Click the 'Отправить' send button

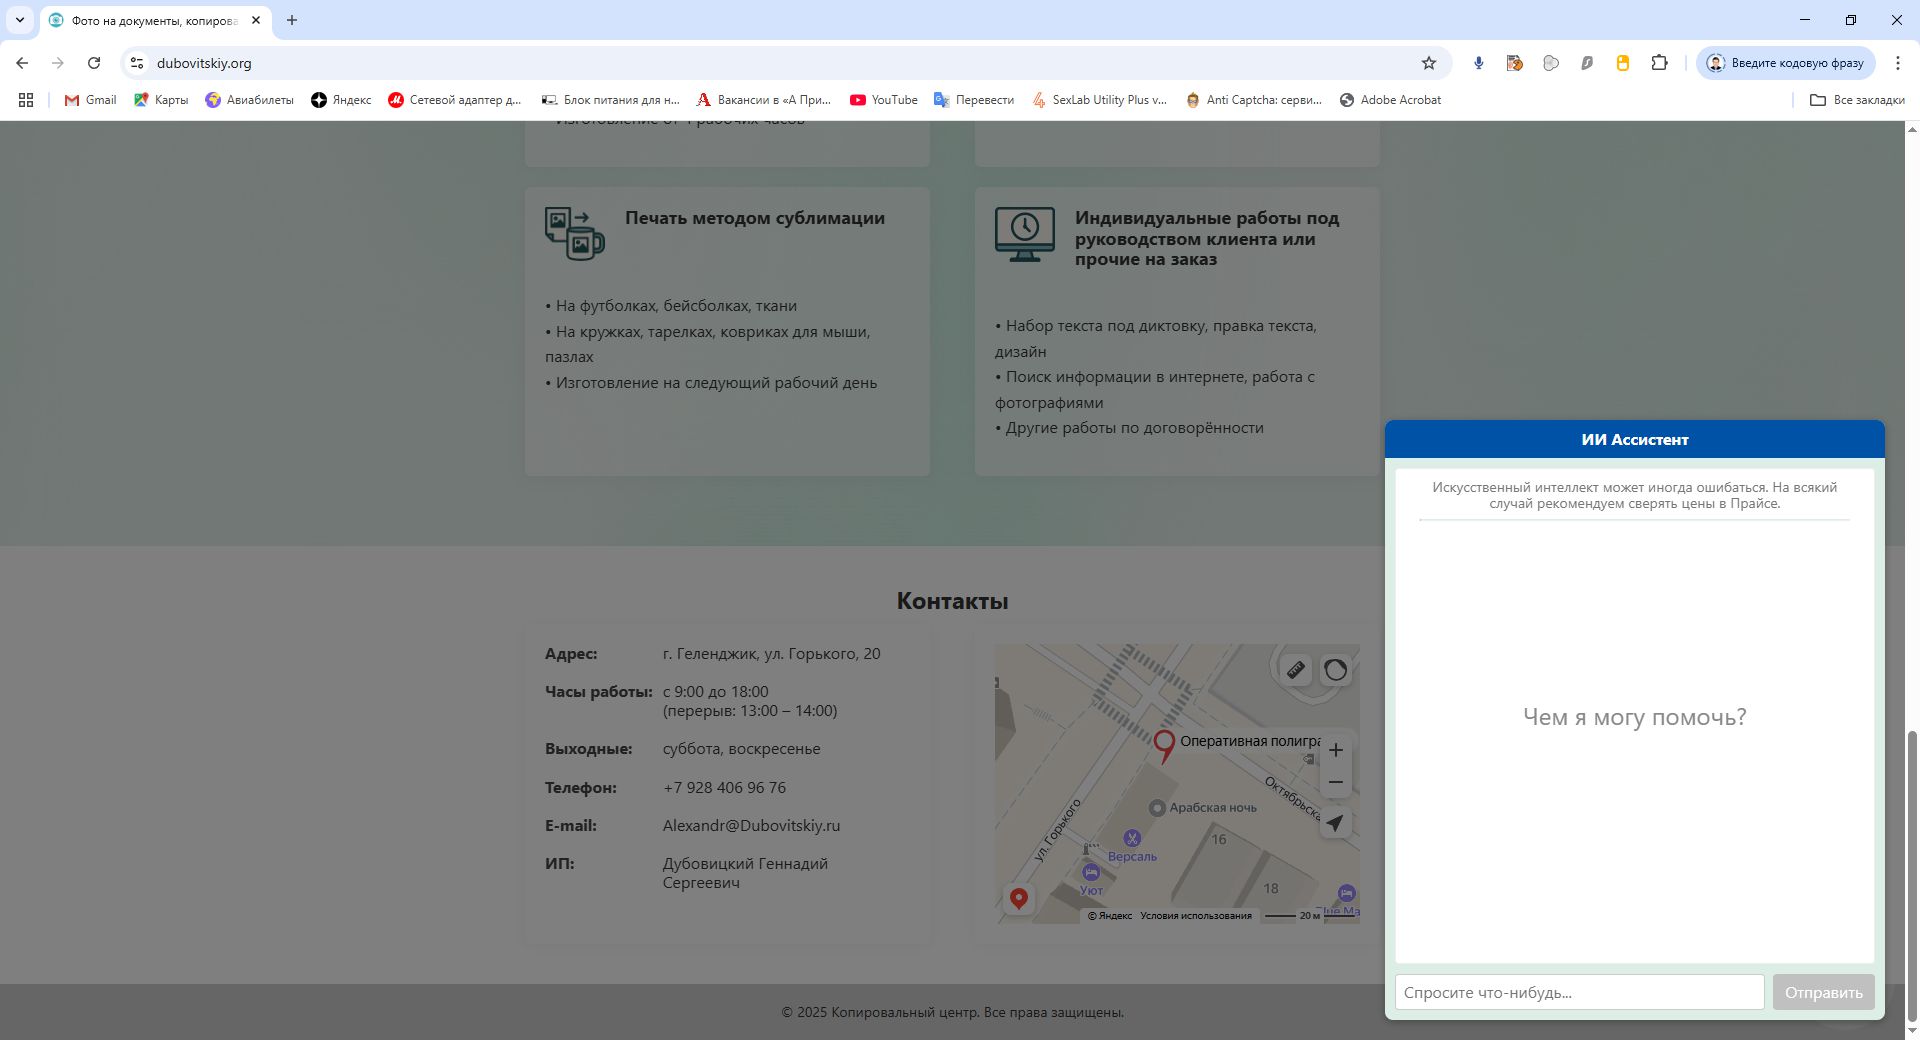point(1824,992)
